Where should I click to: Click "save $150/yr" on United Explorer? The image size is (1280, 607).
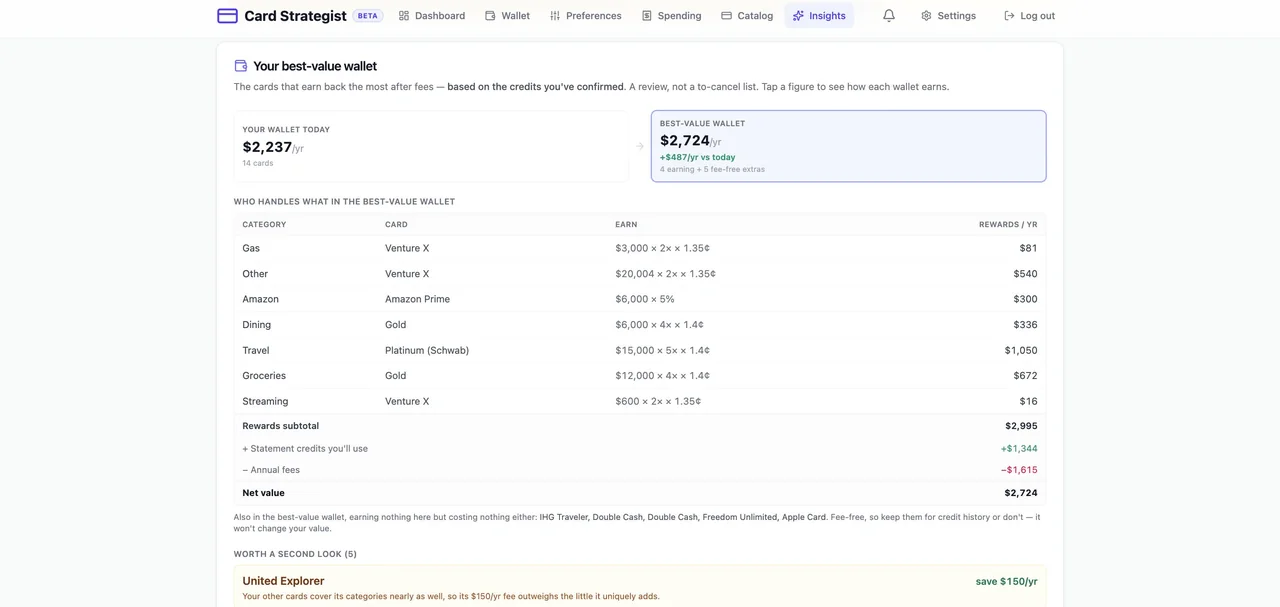click(1006, 581)
